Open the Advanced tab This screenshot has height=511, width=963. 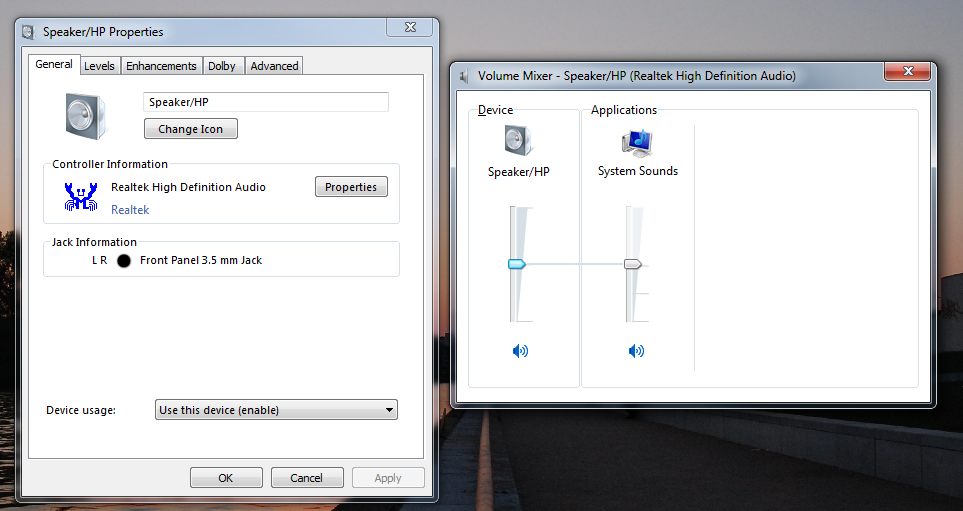pyautogui.click(x=274, y=66)
